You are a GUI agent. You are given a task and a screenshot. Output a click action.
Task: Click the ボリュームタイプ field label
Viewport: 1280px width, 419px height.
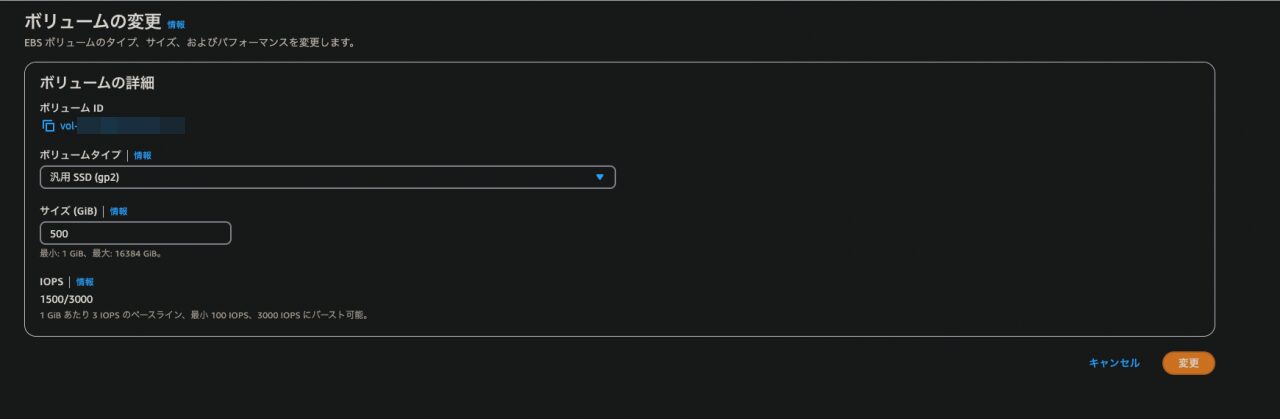(80, 156)
